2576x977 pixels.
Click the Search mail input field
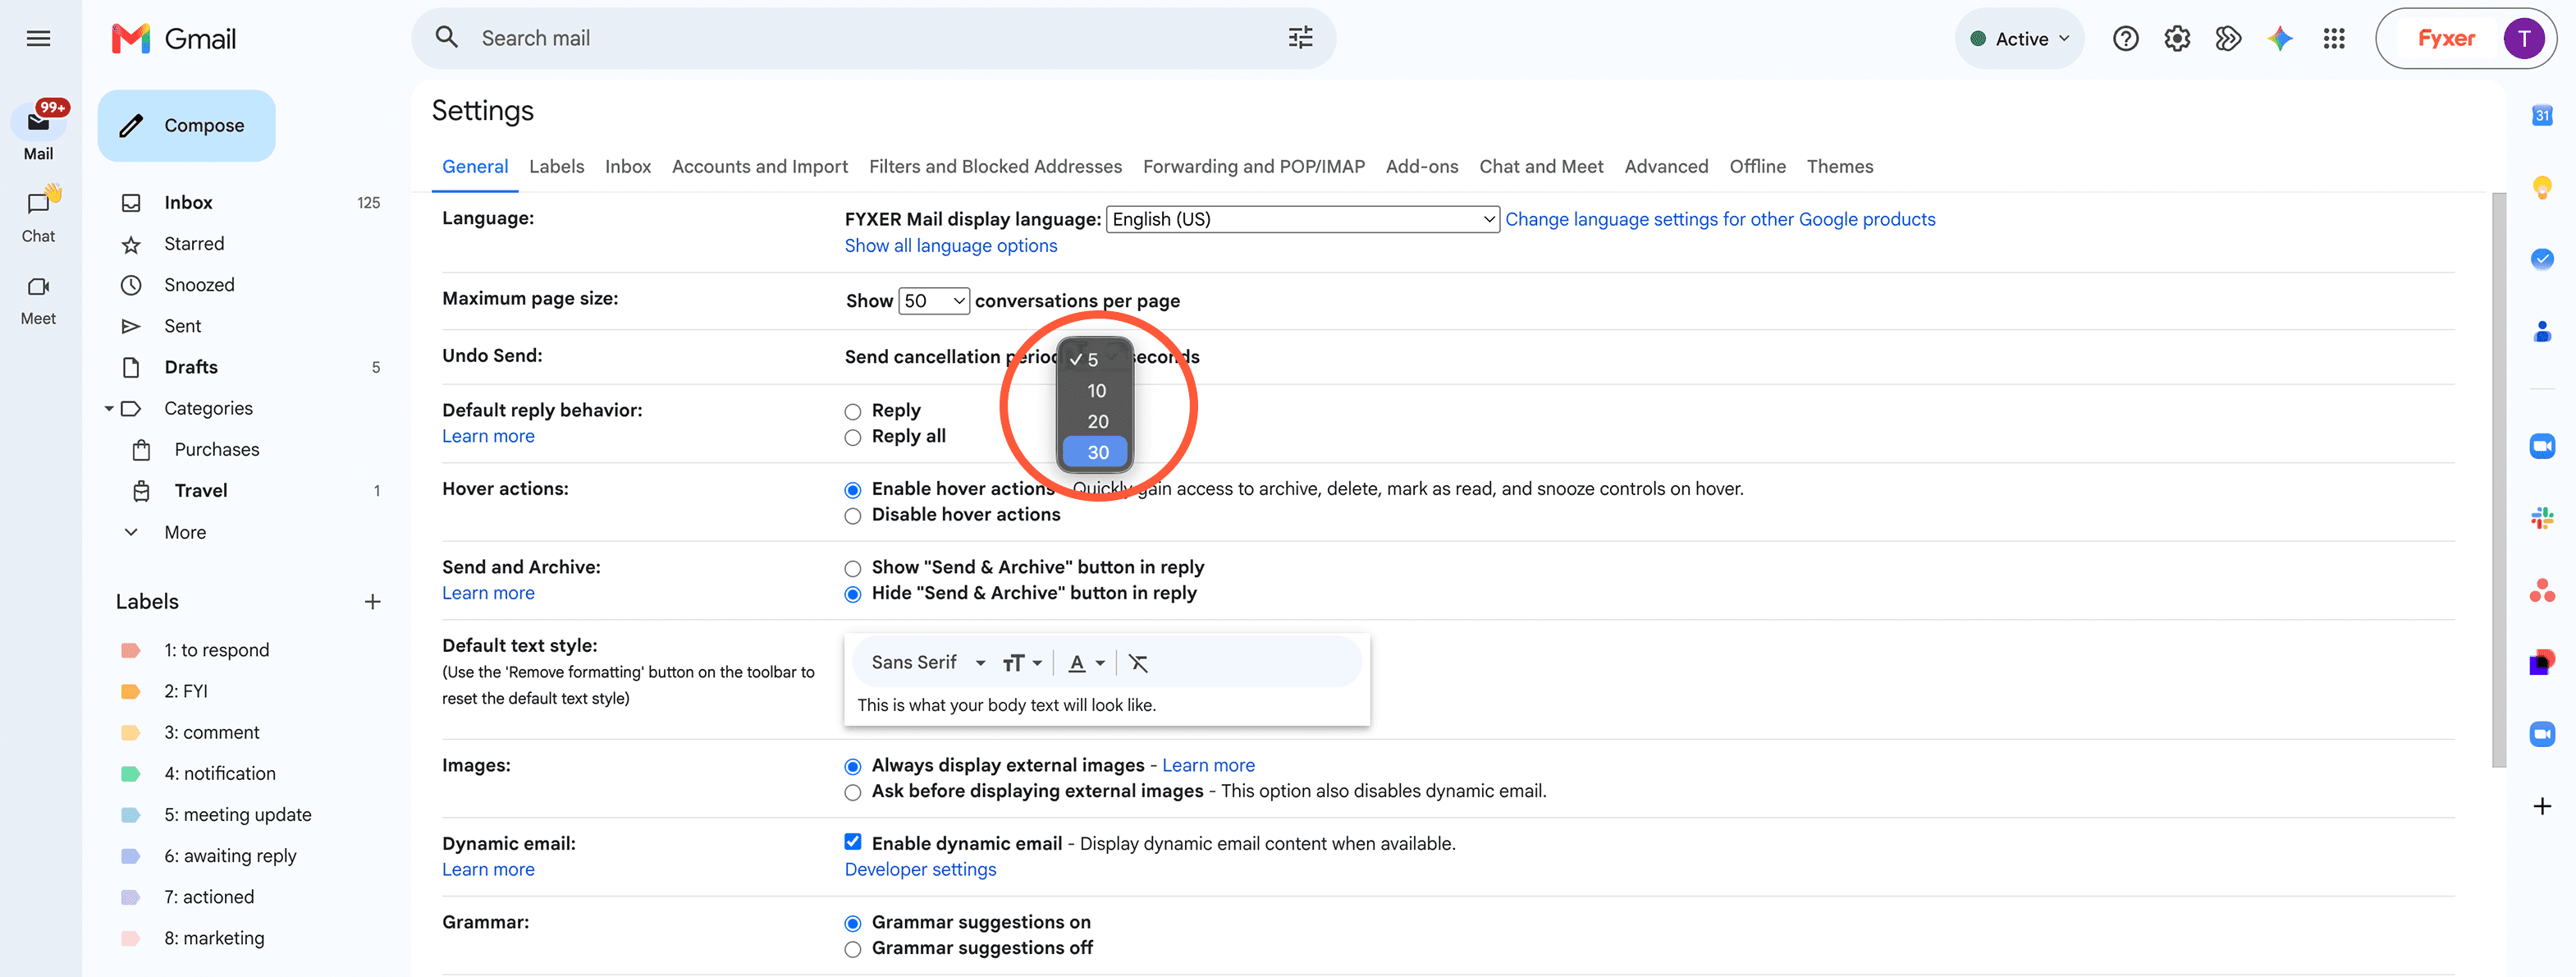875,38
